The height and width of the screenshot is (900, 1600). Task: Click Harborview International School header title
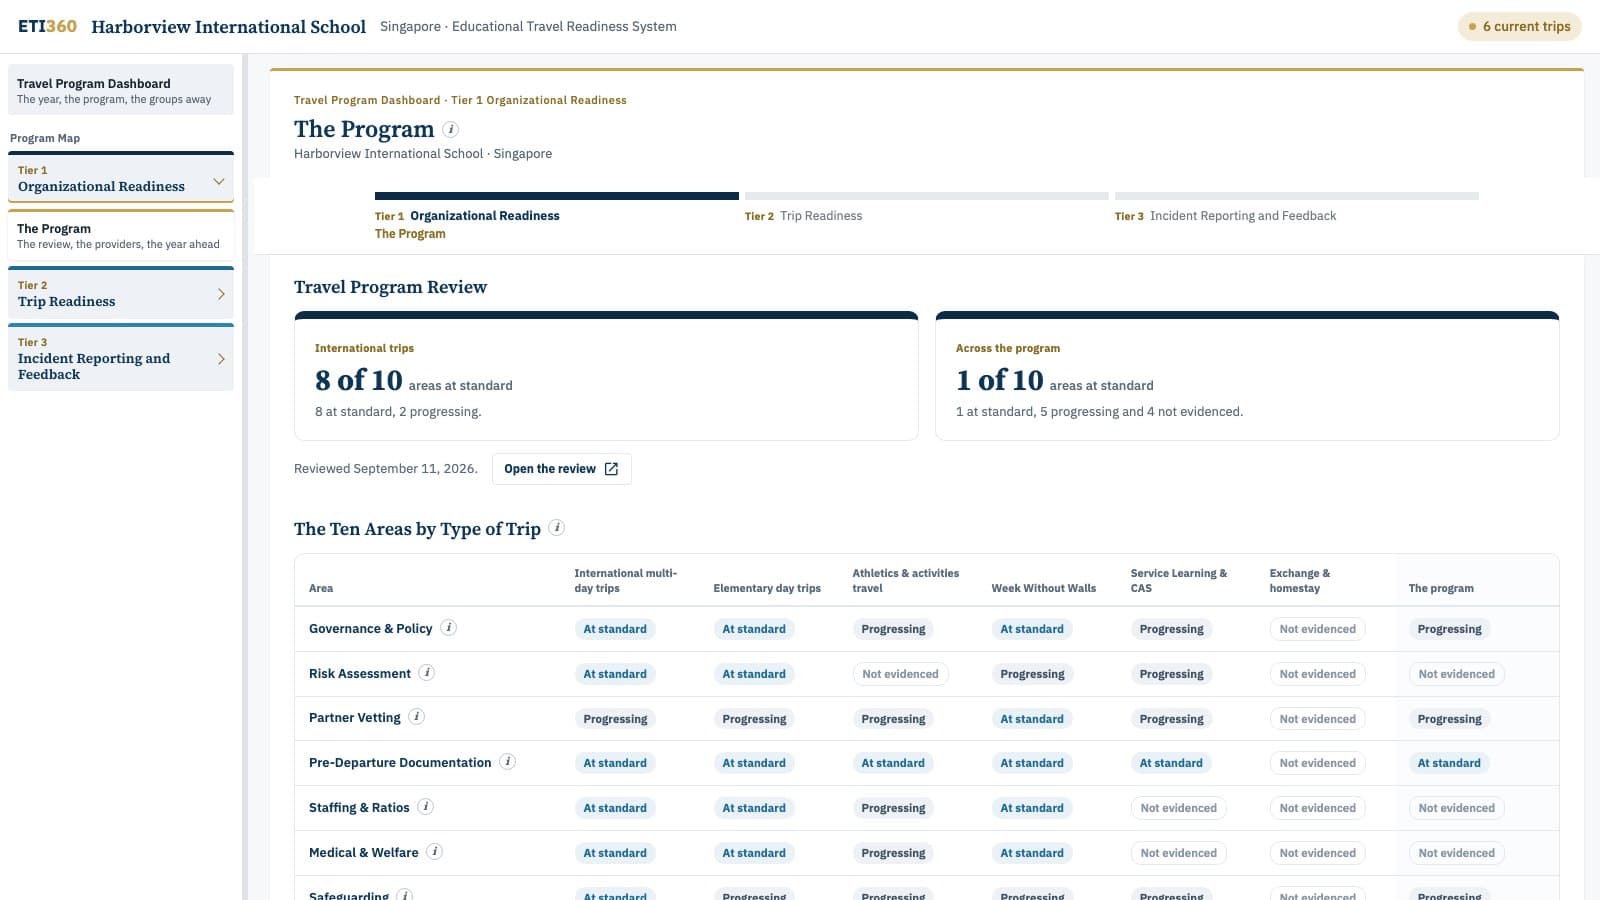pos(229,27)
